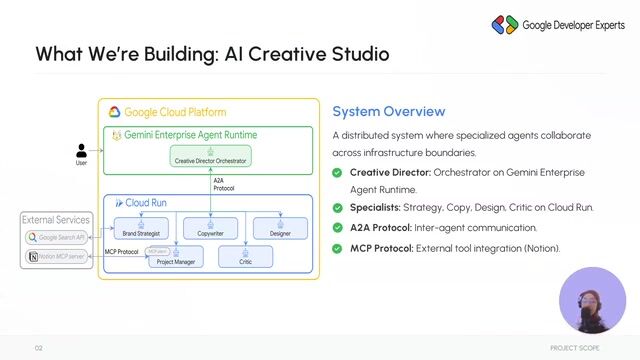Click the Google Search API service box
Viewport: 640px width, 360px height.
[57, 237]
